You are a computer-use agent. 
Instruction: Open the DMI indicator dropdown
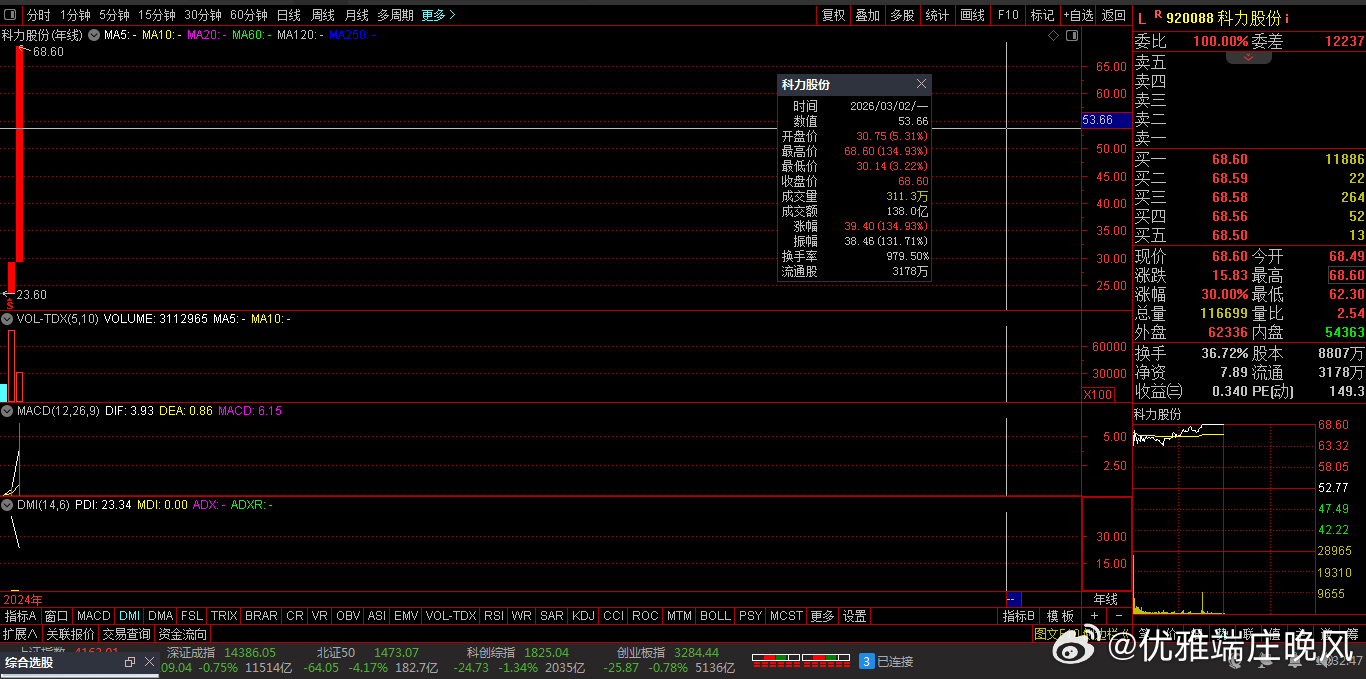[8, 505]
